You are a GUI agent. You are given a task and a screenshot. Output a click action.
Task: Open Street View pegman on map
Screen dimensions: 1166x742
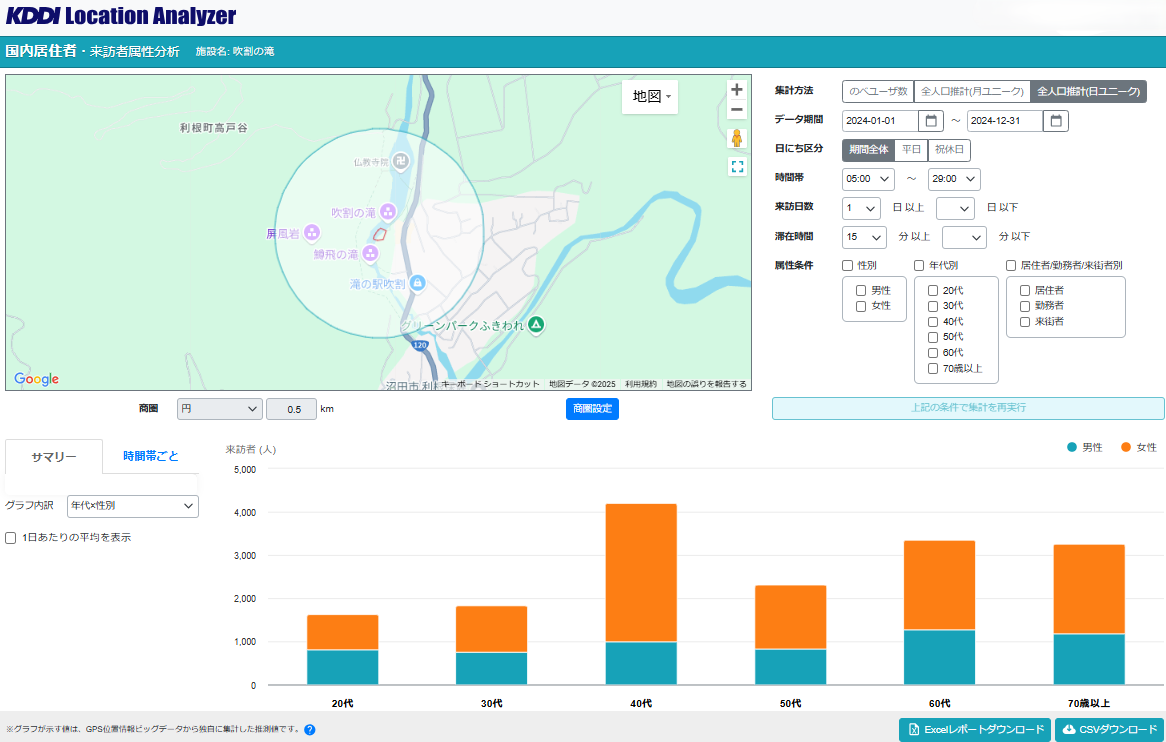click(x=737, y=139)
